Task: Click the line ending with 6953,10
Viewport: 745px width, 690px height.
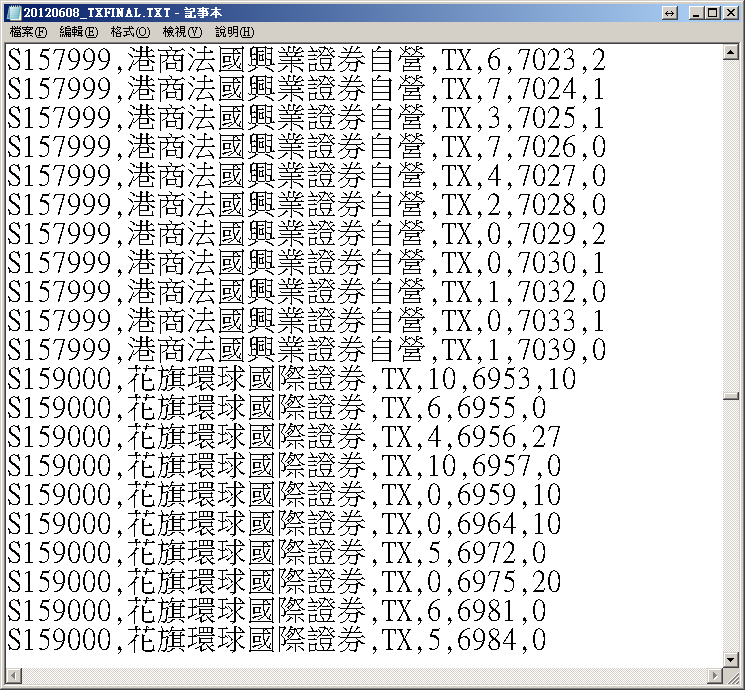Action: coord(292,379)
